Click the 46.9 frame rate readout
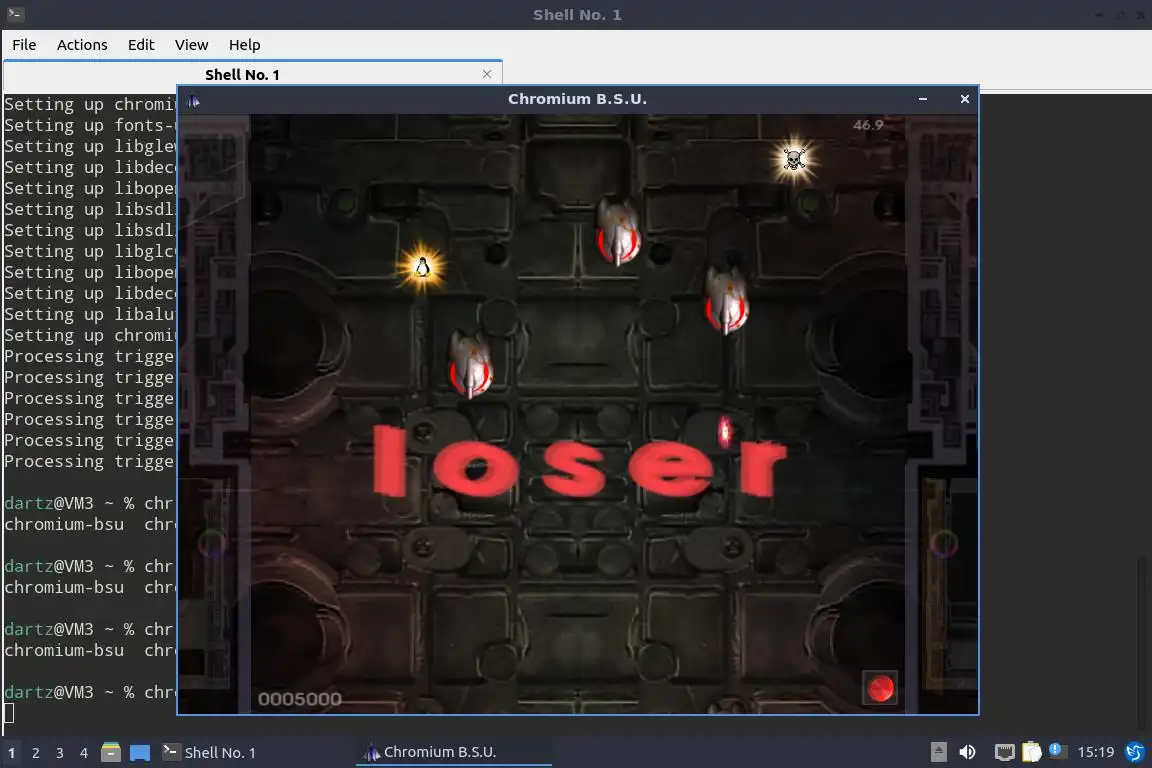 (x=868, y=125)
